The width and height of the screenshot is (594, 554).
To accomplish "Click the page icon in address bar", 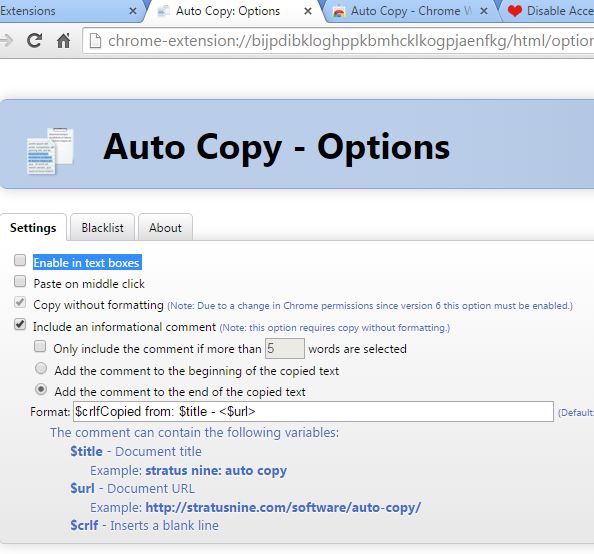I will [x=95, y=41].
